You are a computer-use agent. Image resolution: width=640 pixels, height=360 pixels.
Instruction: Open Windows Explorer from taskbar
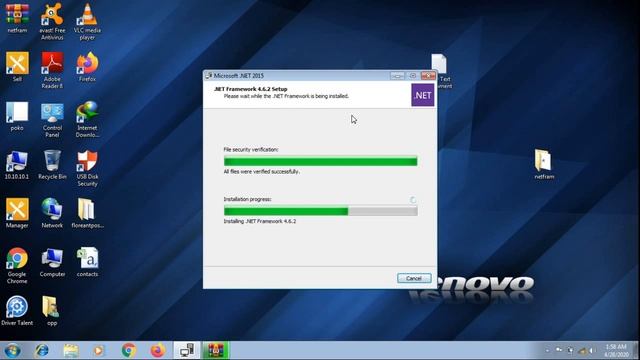(71, 351)
